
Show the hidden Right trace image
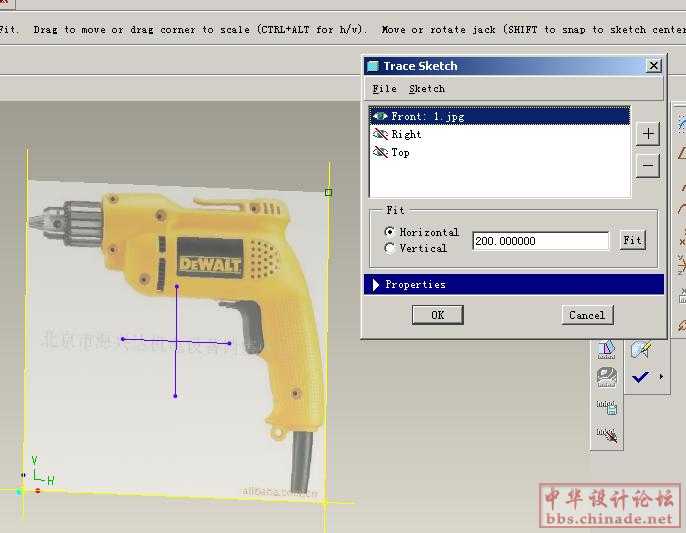click(x=380, y=134)
